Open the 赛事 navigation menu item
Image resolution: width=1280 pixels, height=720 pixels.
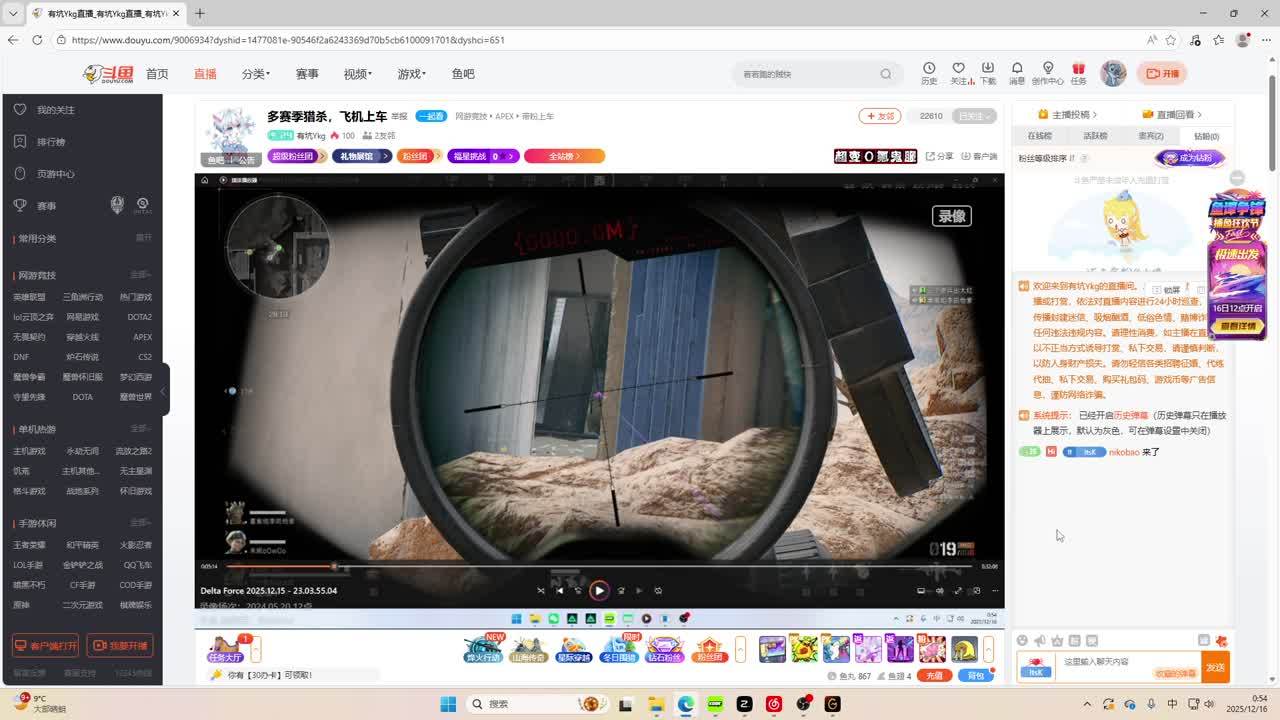point(307,74)
